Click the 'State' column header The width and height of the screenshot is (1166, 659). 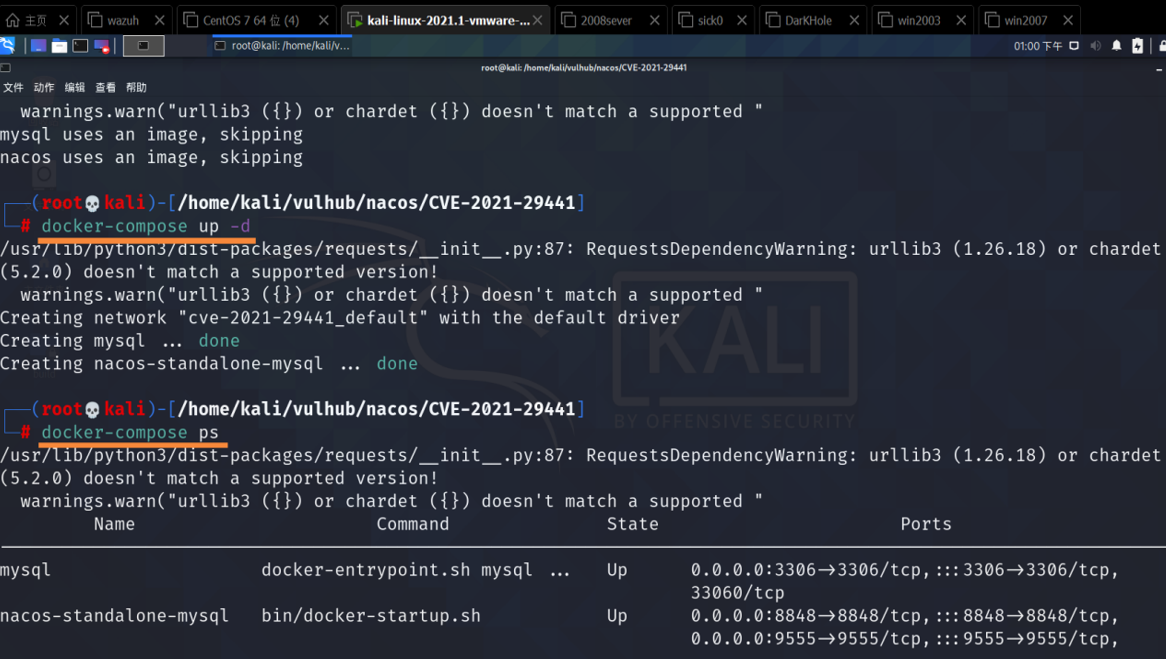[x=633, y=524]
